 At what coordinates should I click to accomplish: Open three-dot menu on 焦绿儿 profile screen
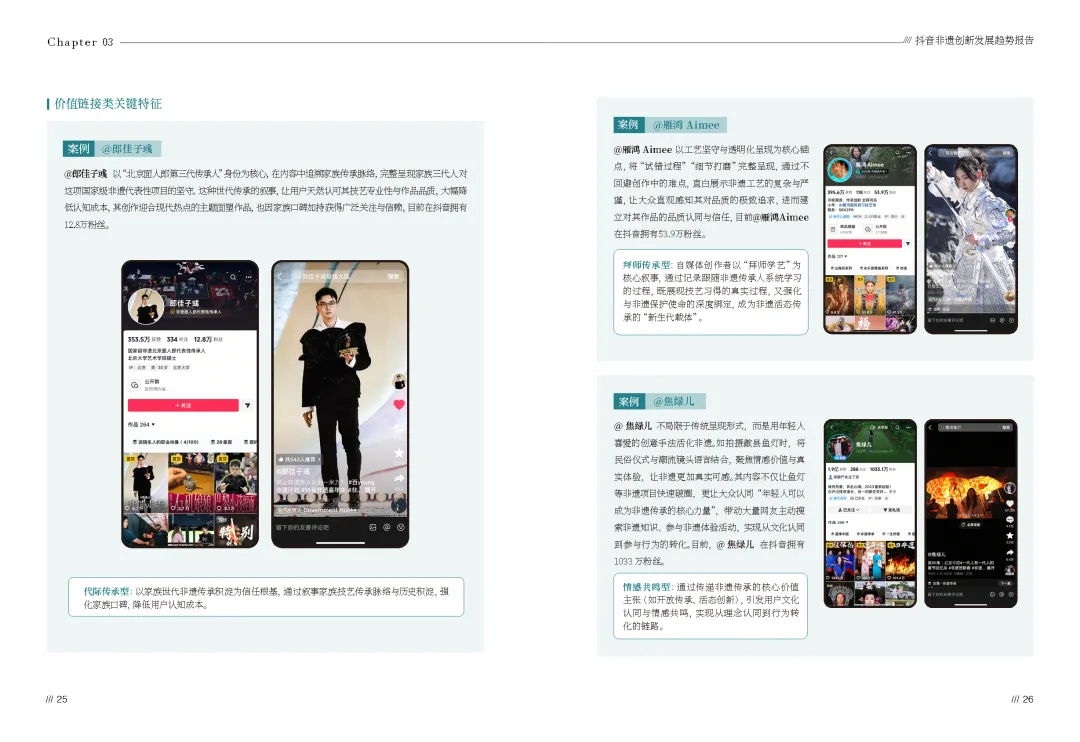pyautogui.click(x=908, y=427)
